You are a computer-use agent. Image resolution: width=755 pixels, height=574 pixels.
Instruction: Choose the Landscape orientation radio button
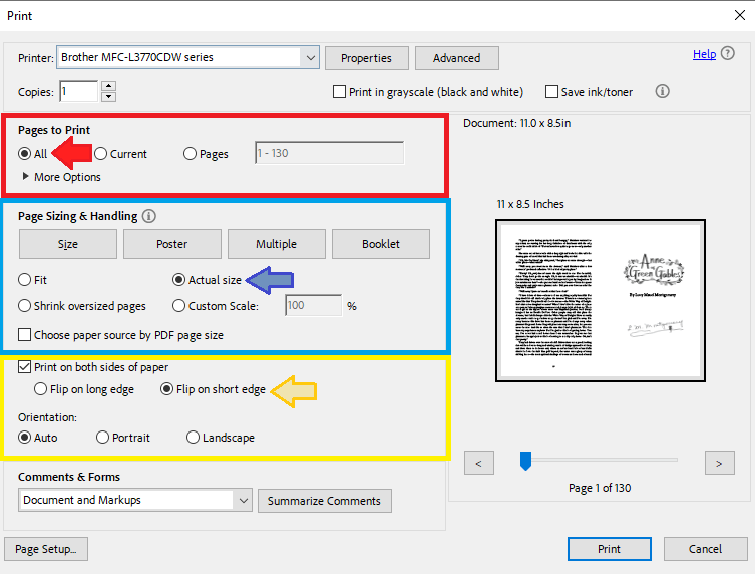(x=193, y=438)
